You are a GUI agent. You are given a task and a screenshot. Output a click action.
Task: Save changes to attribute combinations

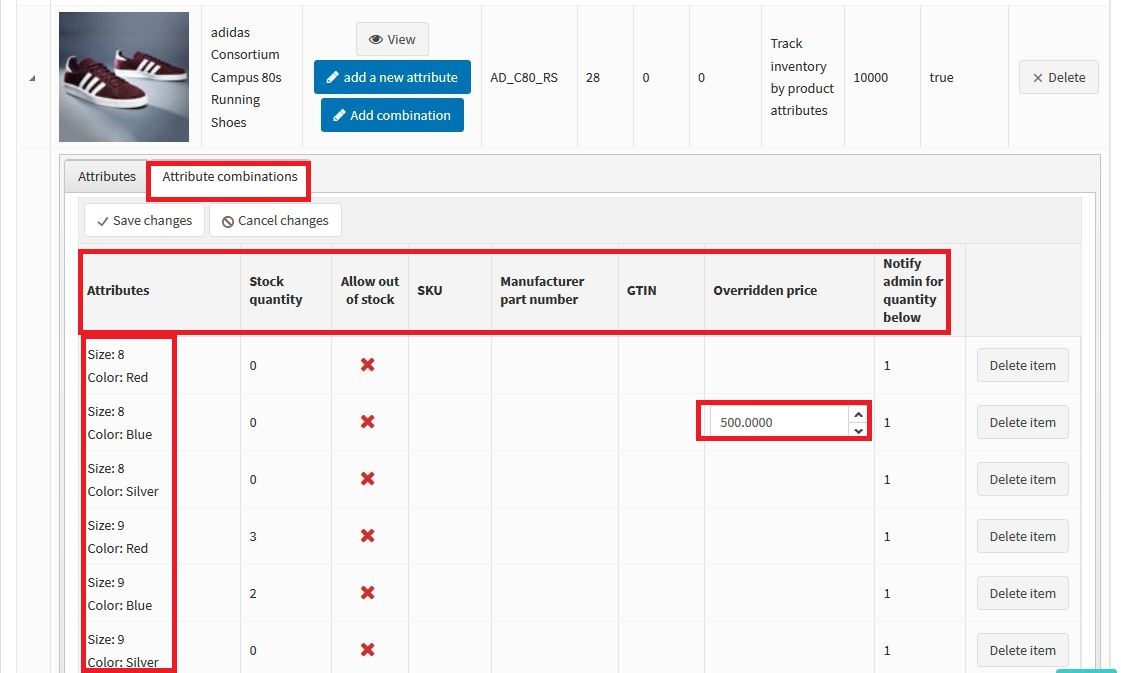tap(144, 220)
